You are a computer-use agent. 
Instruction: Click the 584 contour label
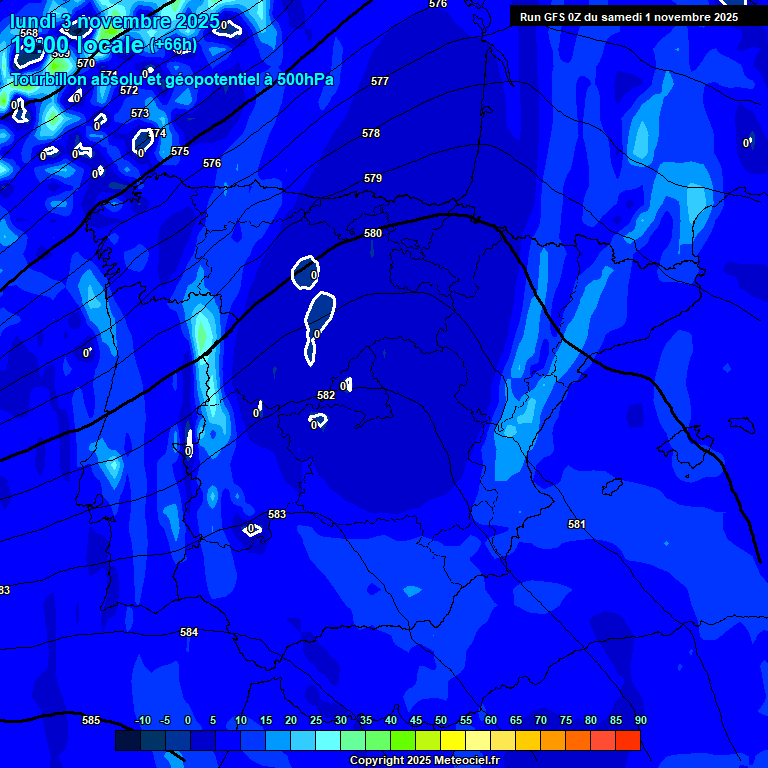[x=189, y=632]
